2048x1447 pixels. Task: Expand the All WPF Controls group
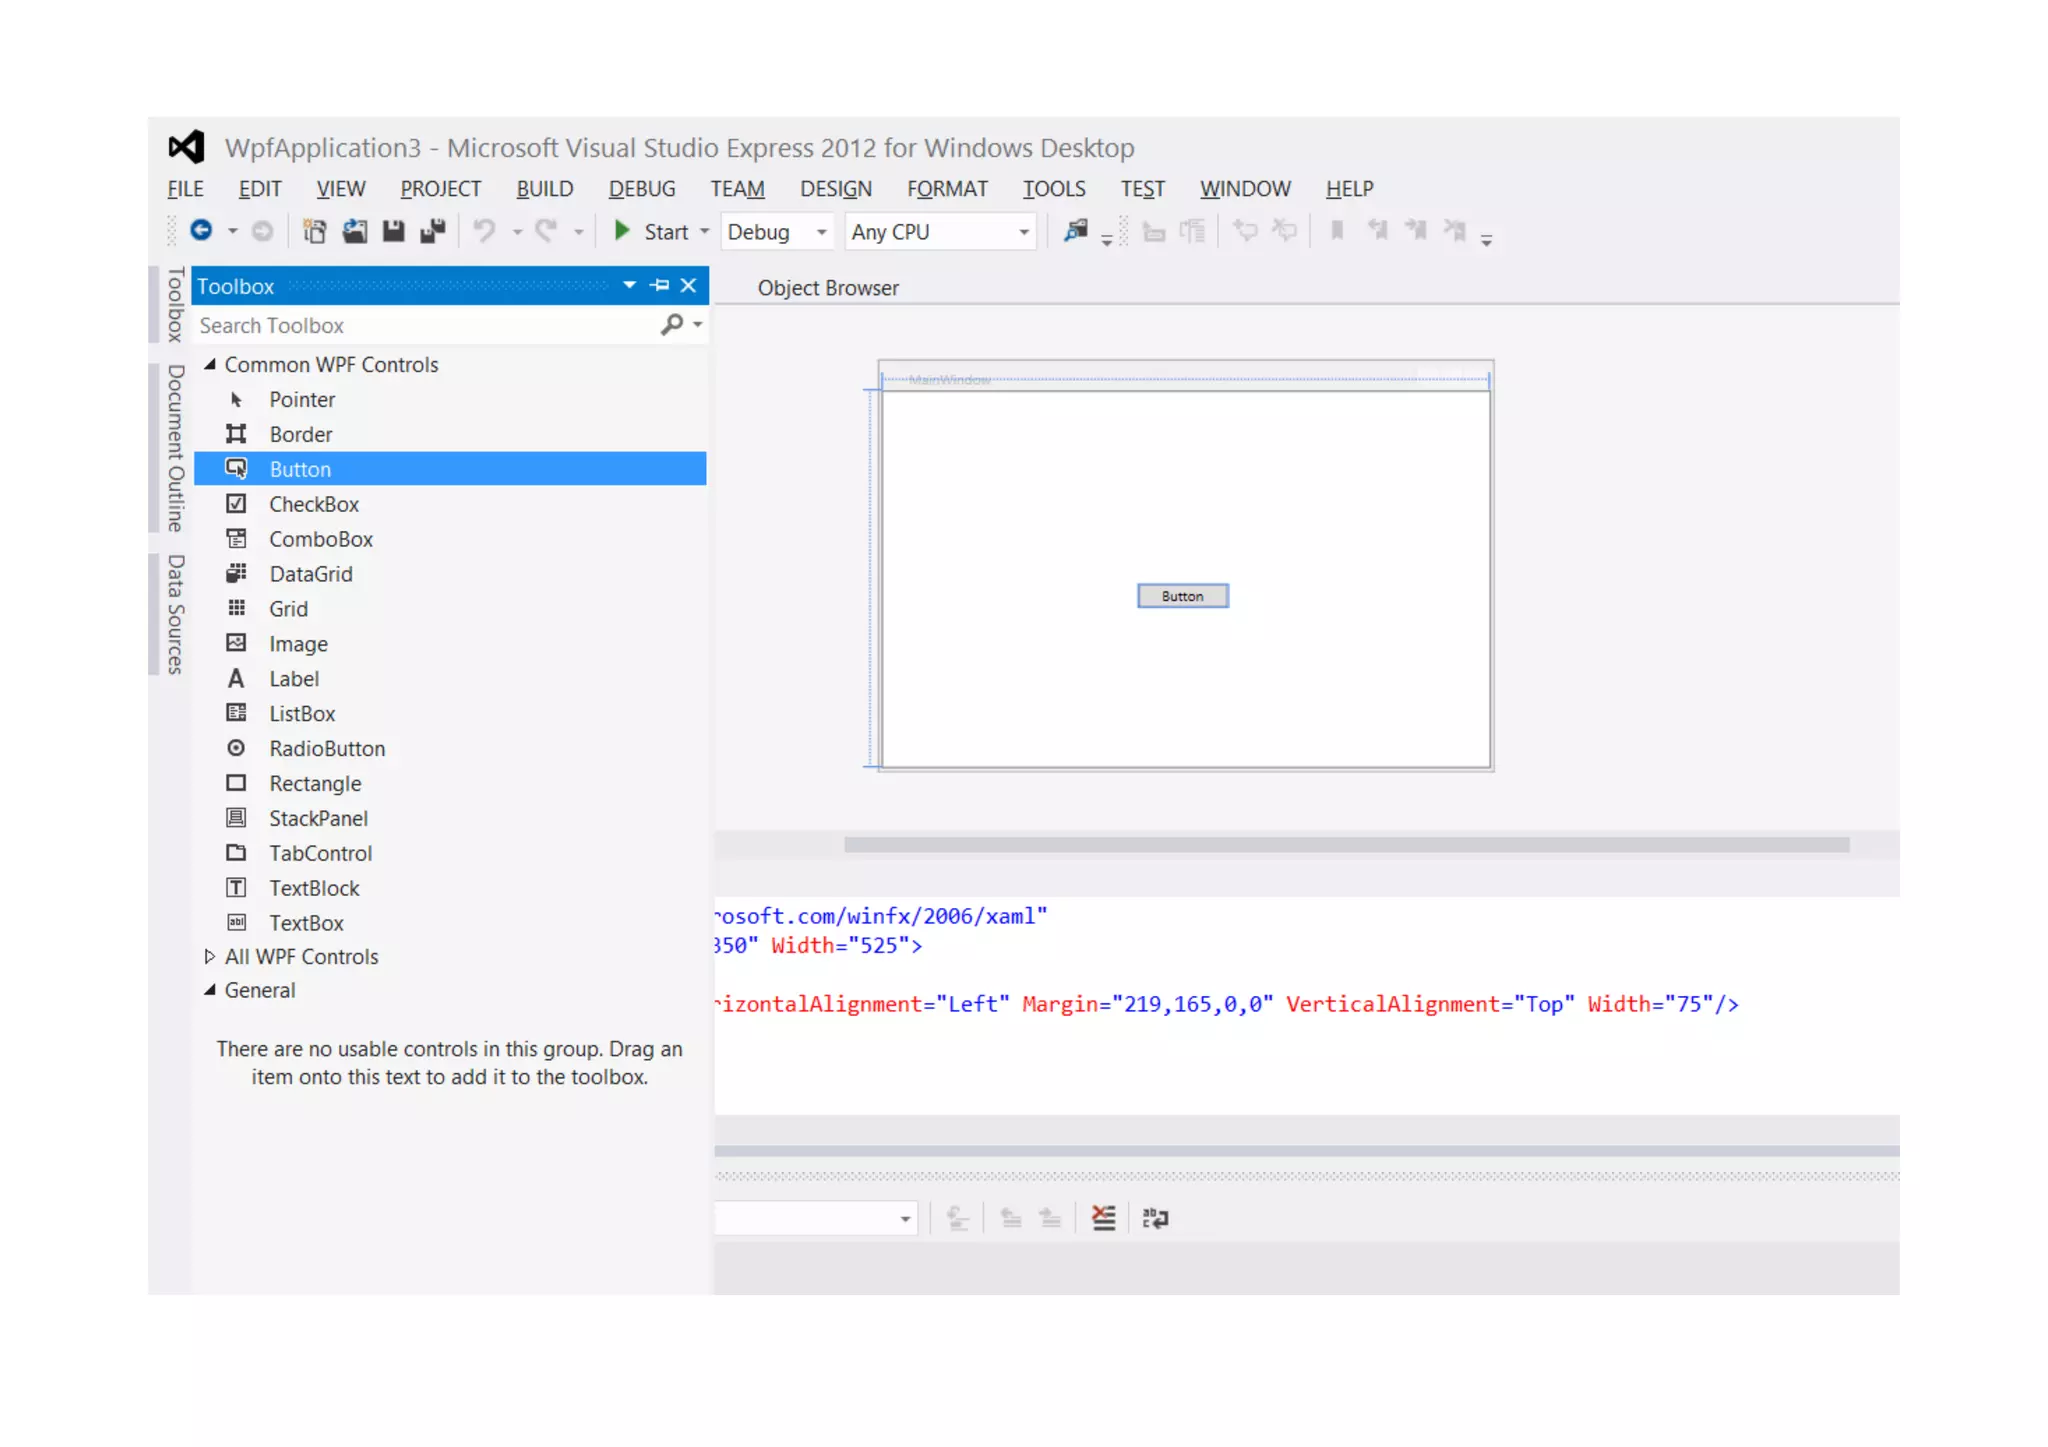tap(209, 957)
